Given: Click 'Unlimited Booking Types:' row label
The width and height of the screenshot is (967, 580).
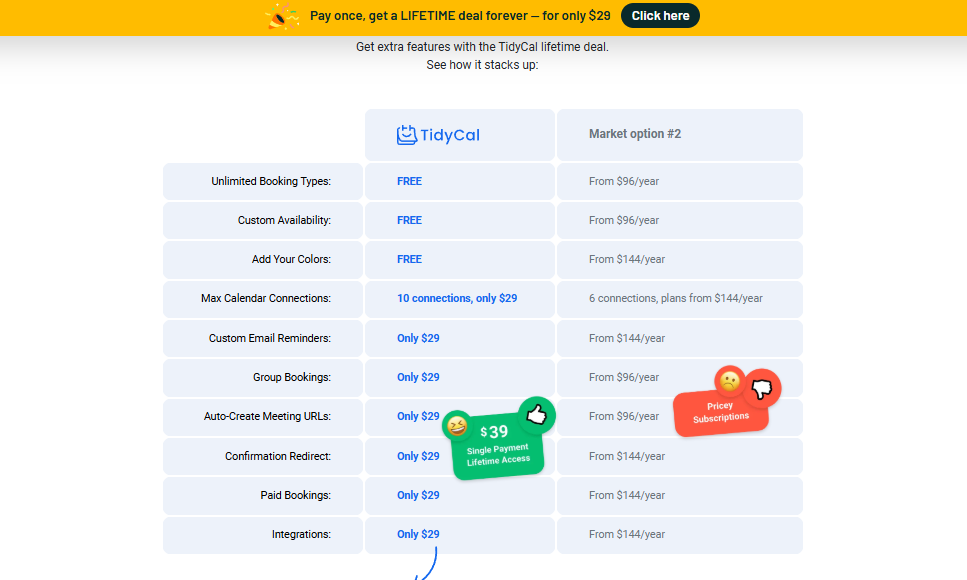Looking at the screenshot, I should [271, 181].
